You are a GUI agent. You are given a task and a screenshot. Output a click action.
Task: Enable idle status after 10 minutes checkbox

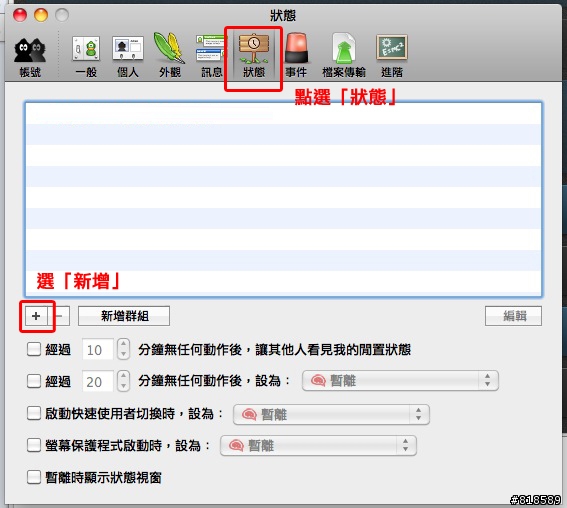point(34,349)
